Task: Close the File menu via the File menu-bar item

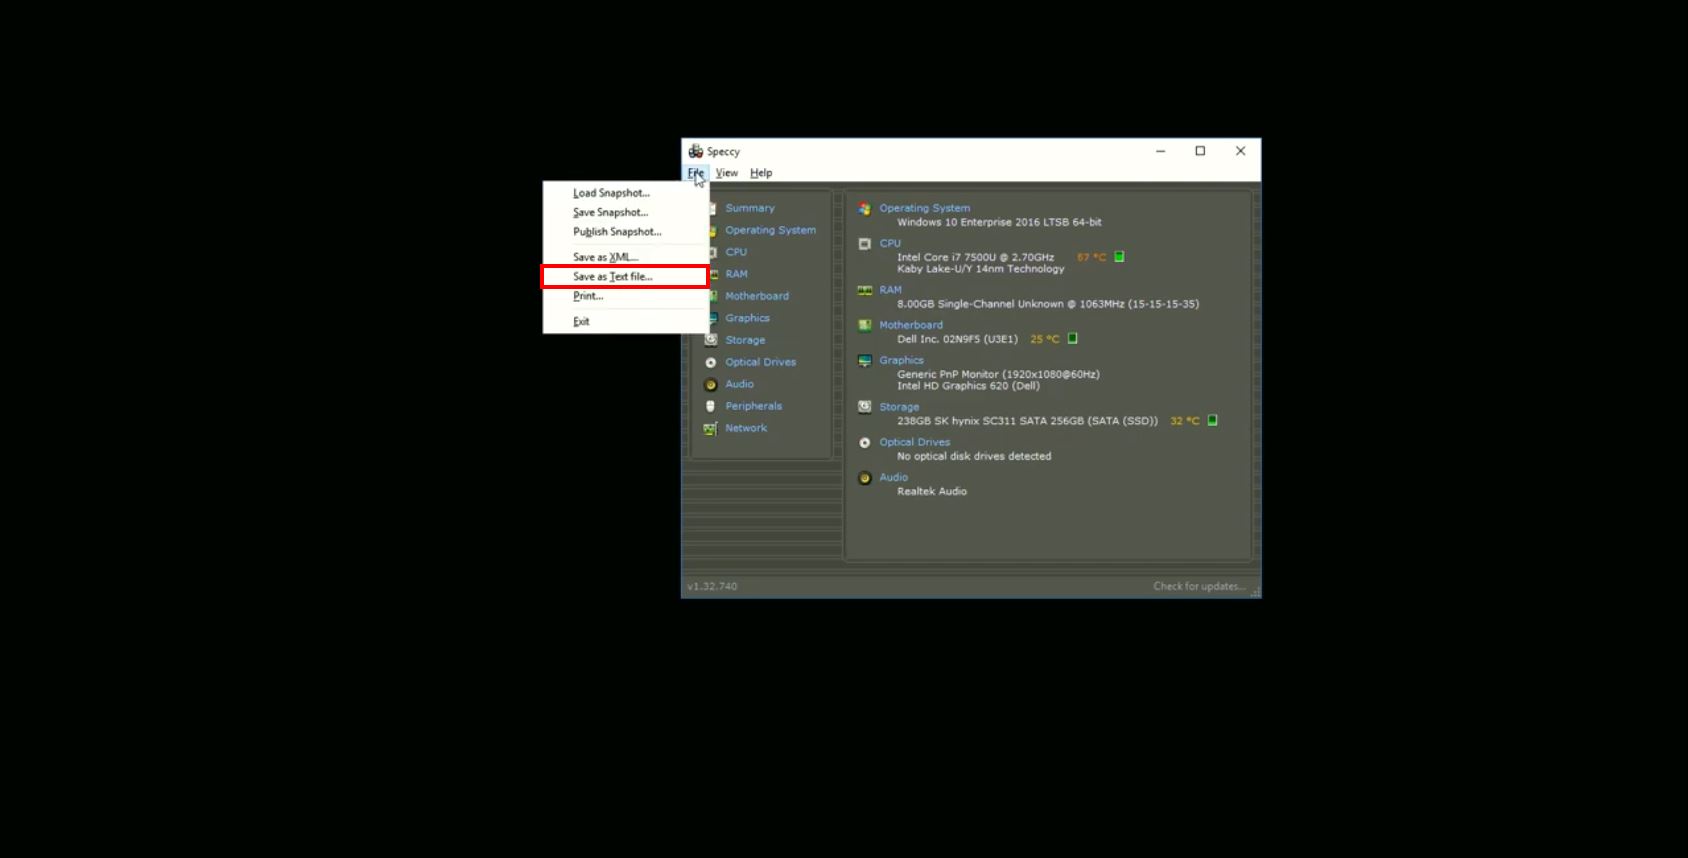Action: point(696,173)
